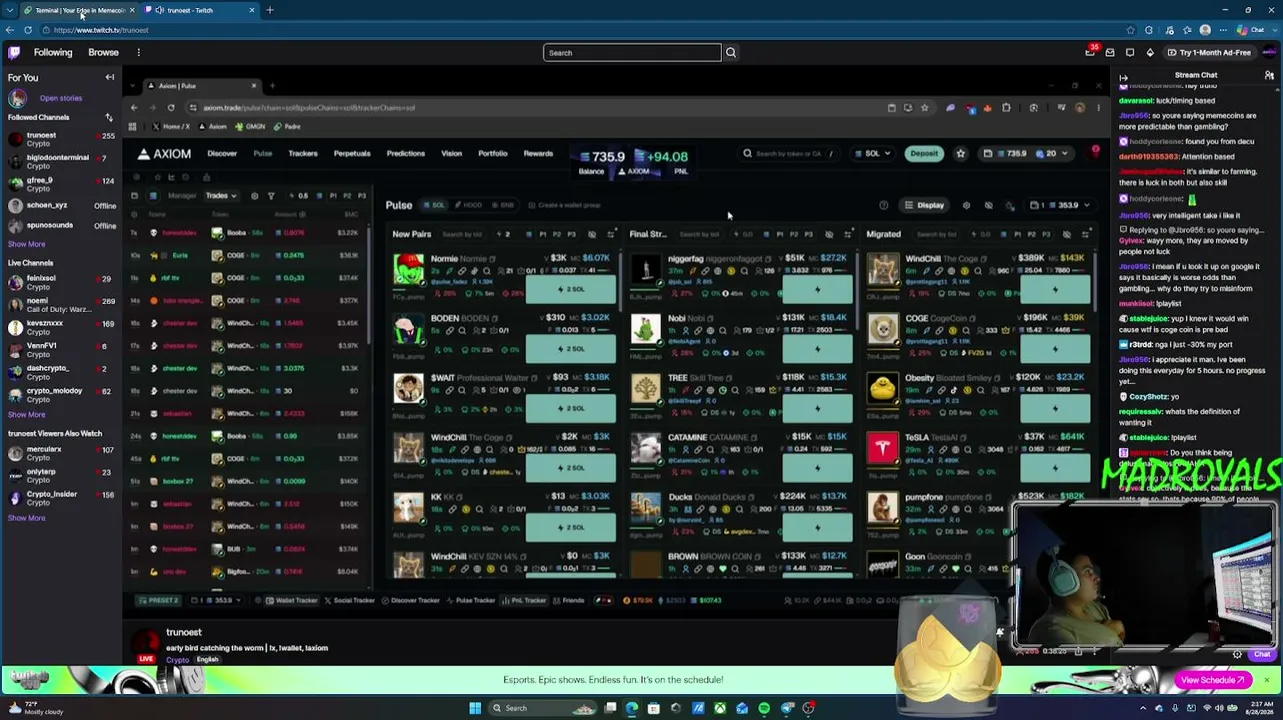Select Perpetuals in the streamed Axiom nav
1283x720 pixels.
[x=352, y=154]
